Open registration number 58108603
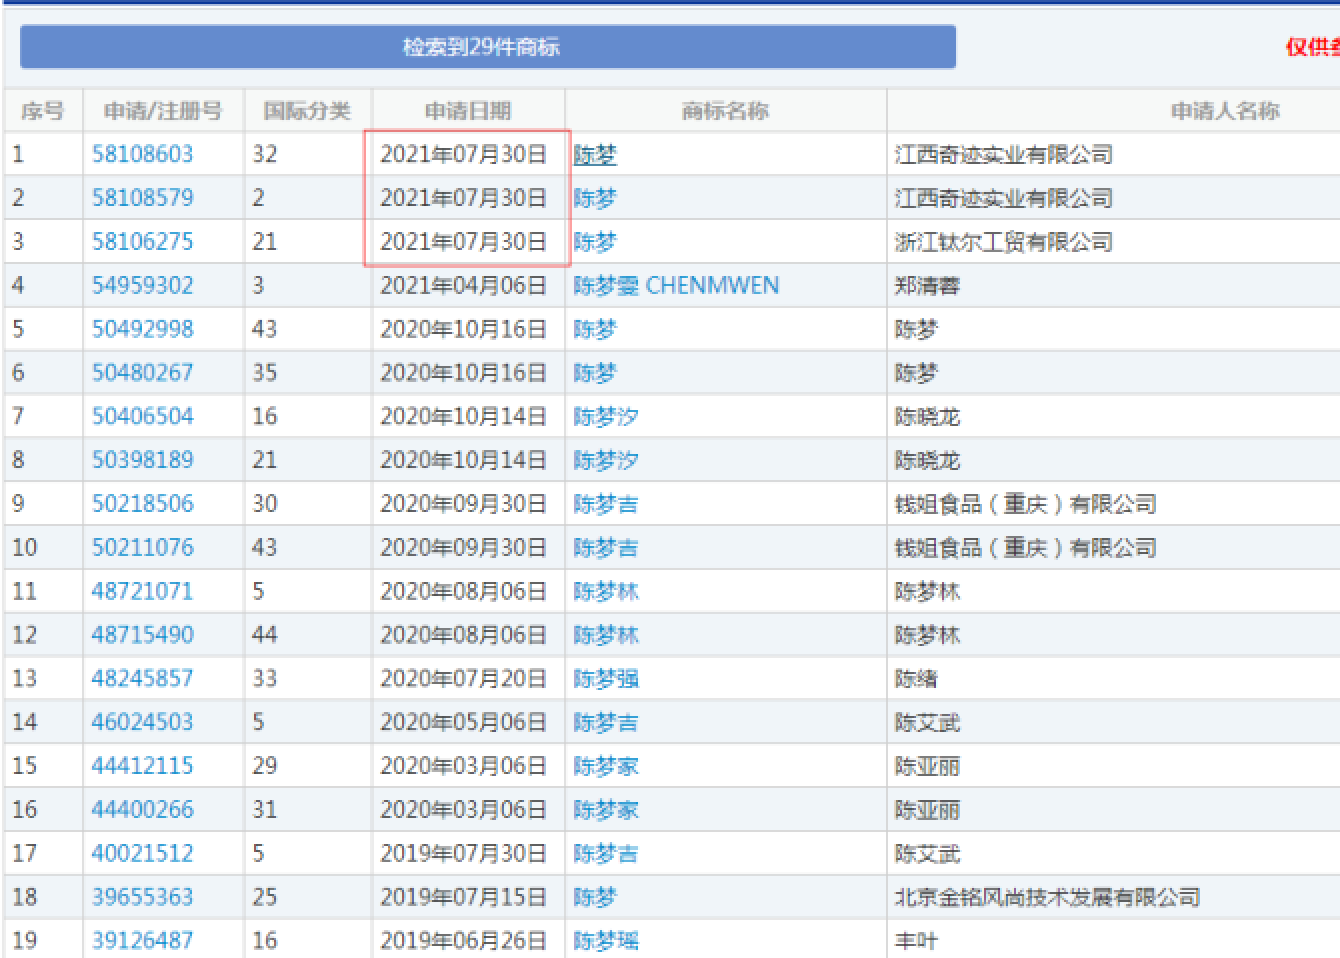 click(x=142, y=154)
